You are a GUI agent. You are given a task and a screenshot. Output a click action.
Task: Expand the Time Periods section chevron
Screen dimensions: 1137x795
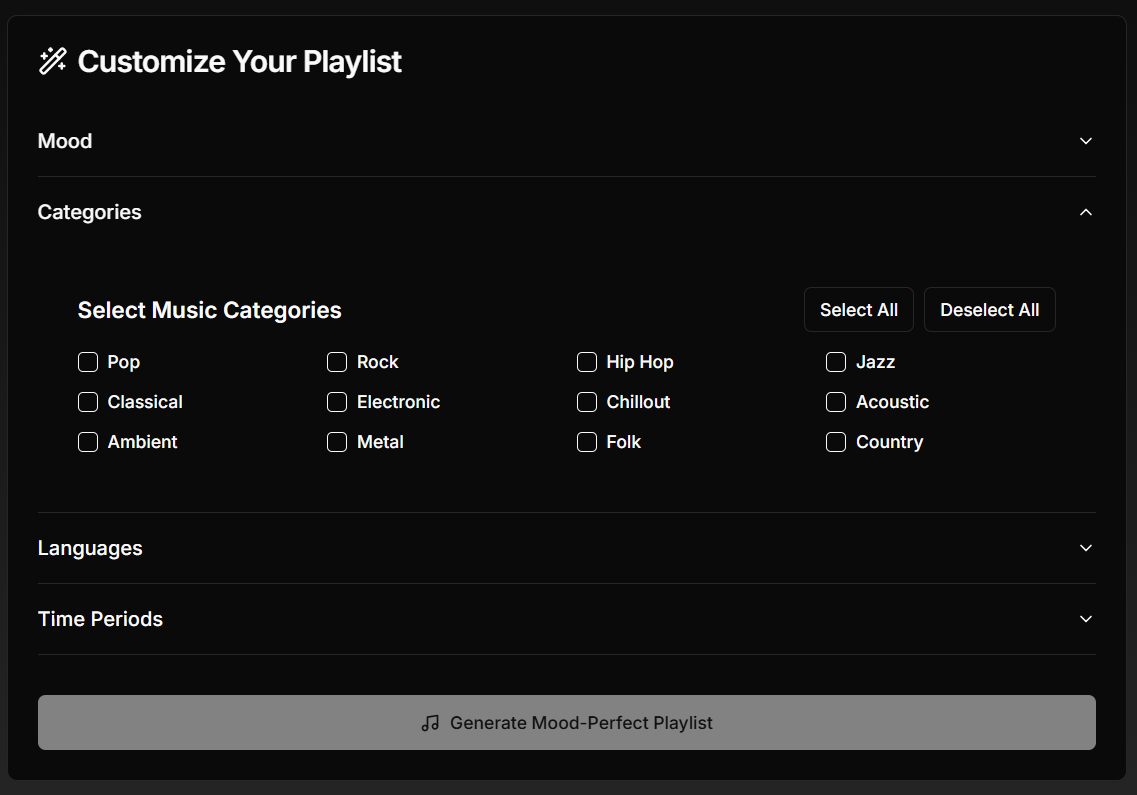(1086, 619)
